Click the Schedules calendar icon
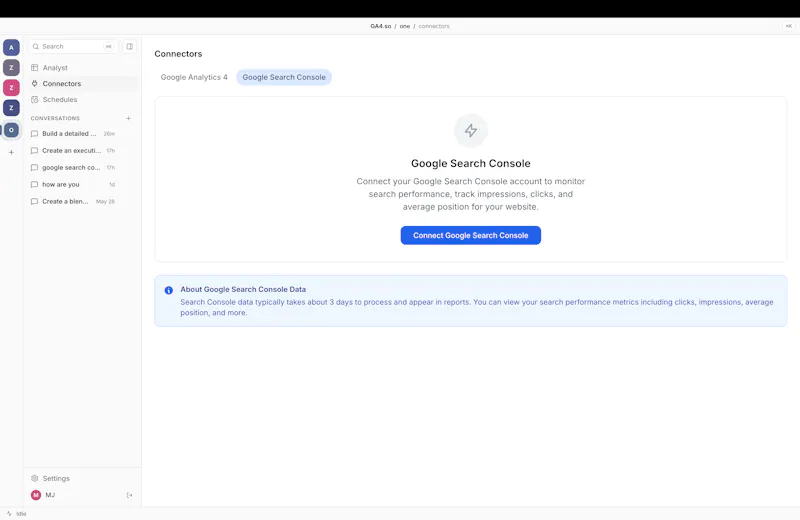This screenshot has height=520, width=800. (x=35, y=100)
